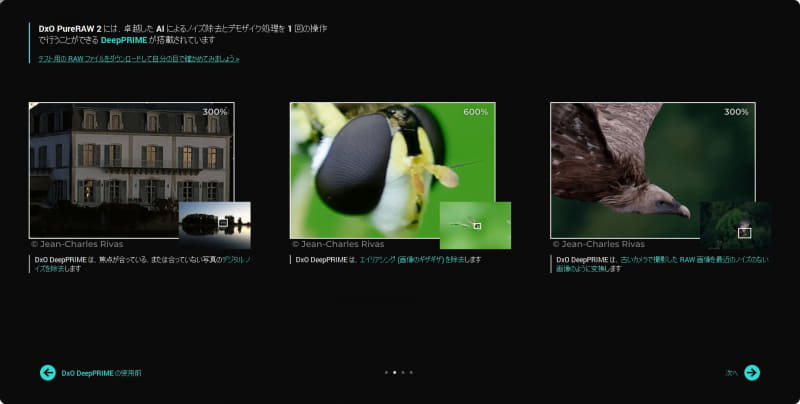Image resolution: width=800 pixels, height=404 pixels.
Task: Click the Jean-Charles Rivas credit under insect
Action: 338,244
